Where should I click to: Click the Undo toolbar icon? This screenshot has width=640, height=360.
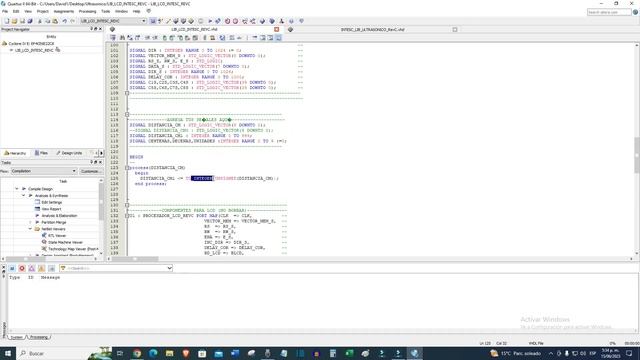point(64,21)
